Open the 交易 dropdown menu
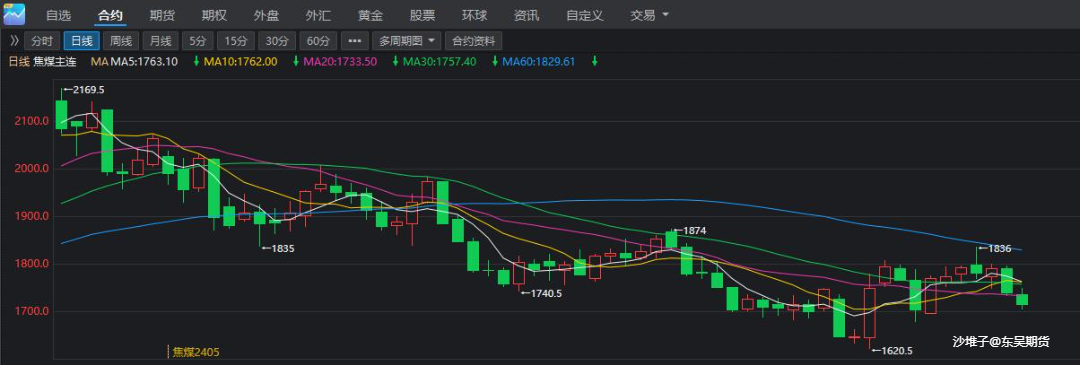Image resolution: width=1080 pixels, height=365 pixels. pos(649,15)
